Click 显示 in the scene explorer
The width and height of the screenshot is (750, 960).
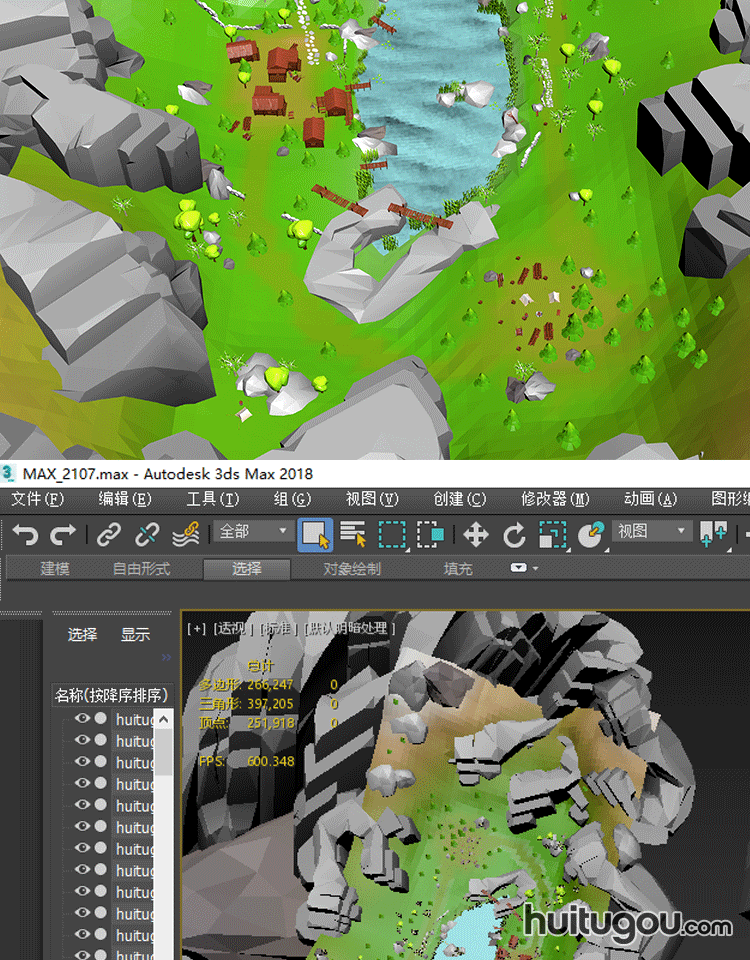[135, 634]
